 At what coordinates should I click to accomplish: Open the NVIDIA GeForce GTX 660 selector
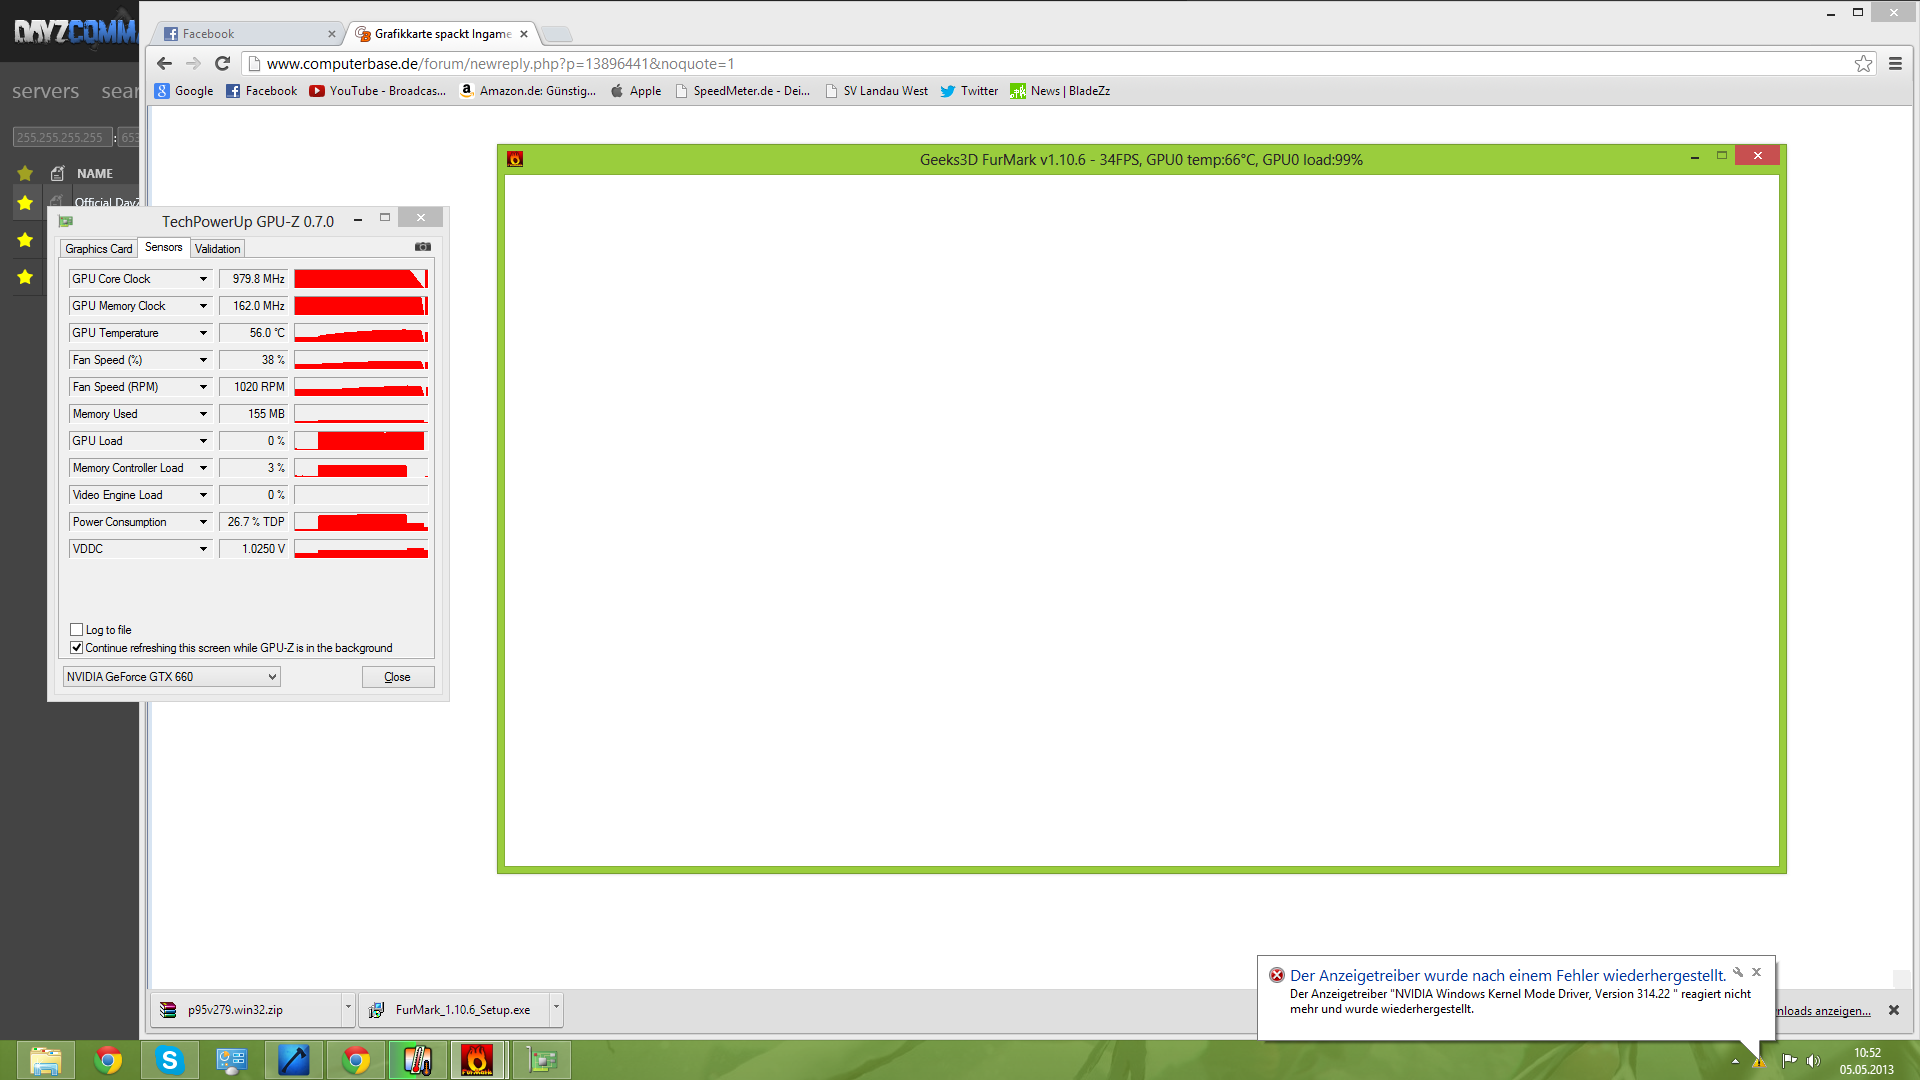(x=171, y=677)
